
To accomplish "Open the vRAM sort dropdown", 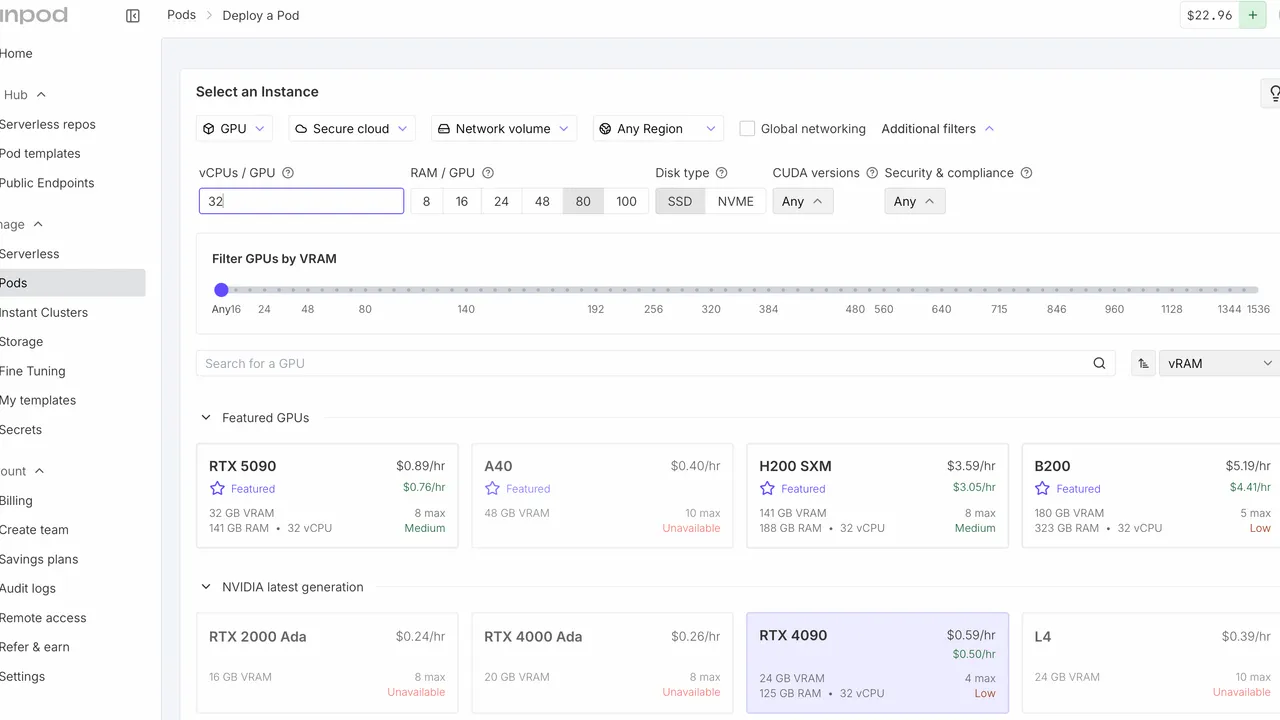I will [x=1220, y=364].
